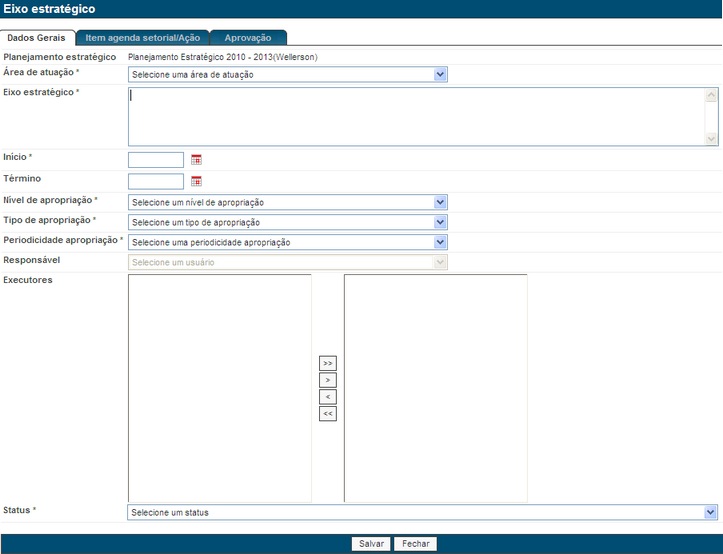Click the Planejamento Estratégico 2010 - 2013(Wellerson) text

click(x=223, y=57)
